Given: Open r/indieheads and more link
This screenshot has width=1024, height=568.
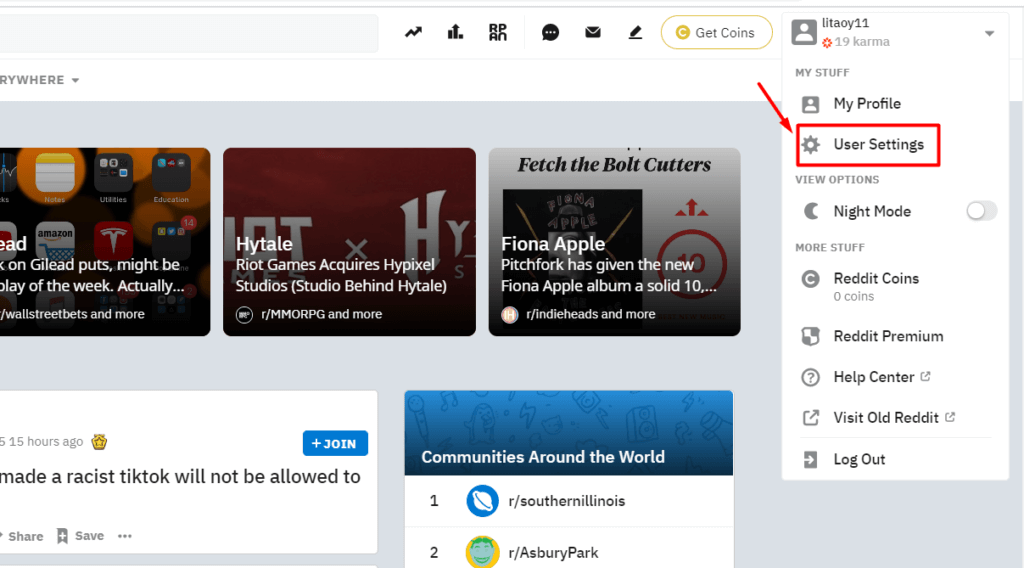Looking at the screenshot, I should point(590,314).
